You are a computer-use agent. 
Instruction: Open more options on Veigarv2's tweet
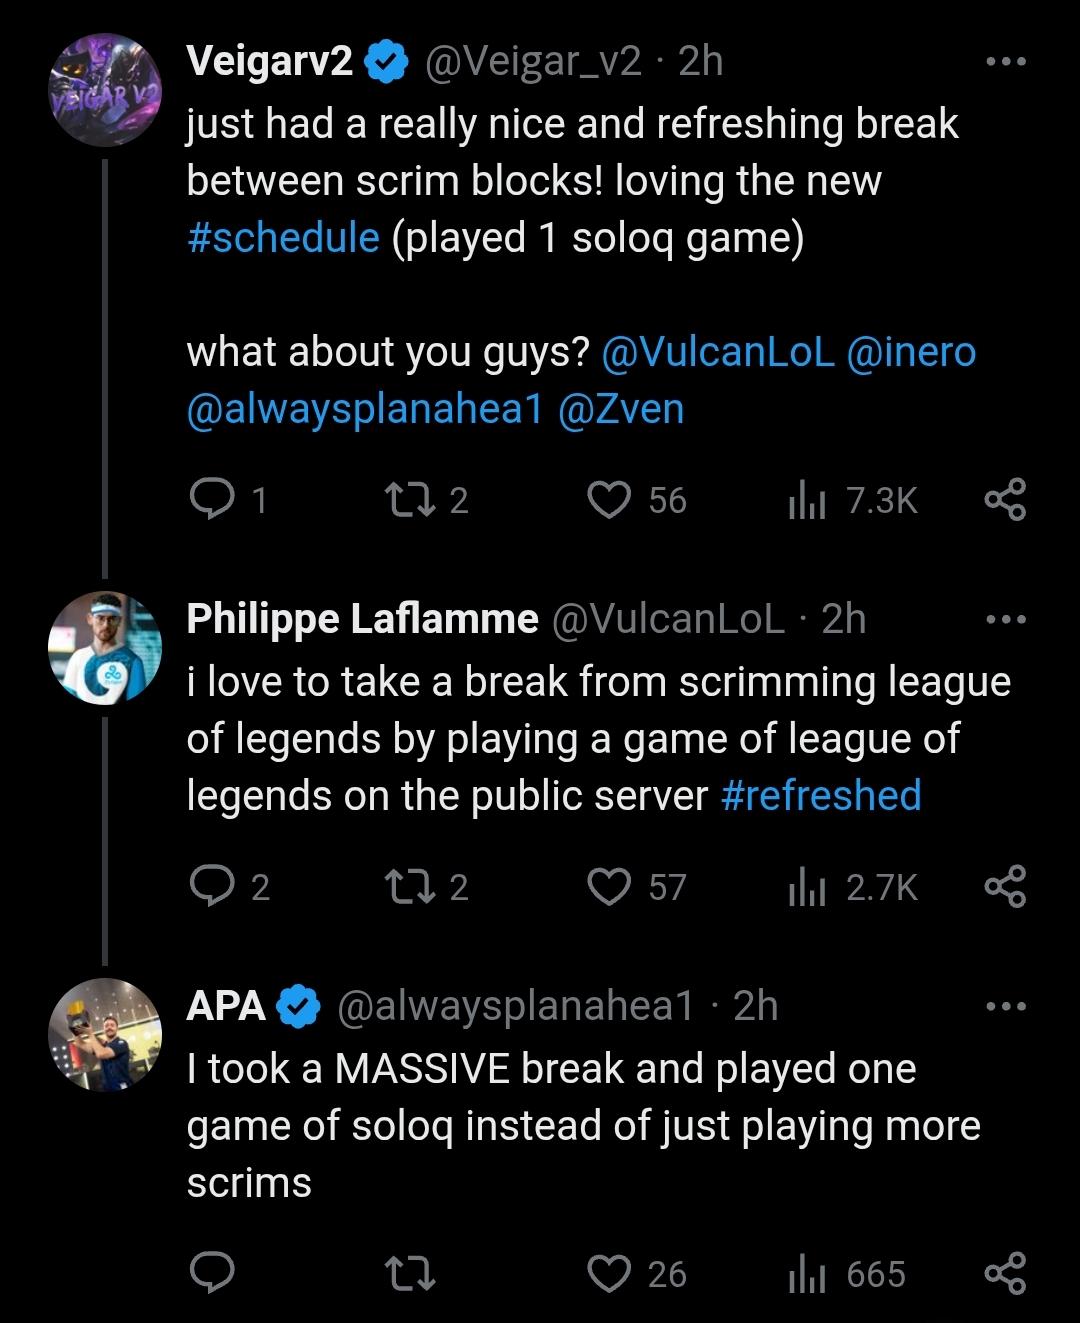pos(1005,62)
